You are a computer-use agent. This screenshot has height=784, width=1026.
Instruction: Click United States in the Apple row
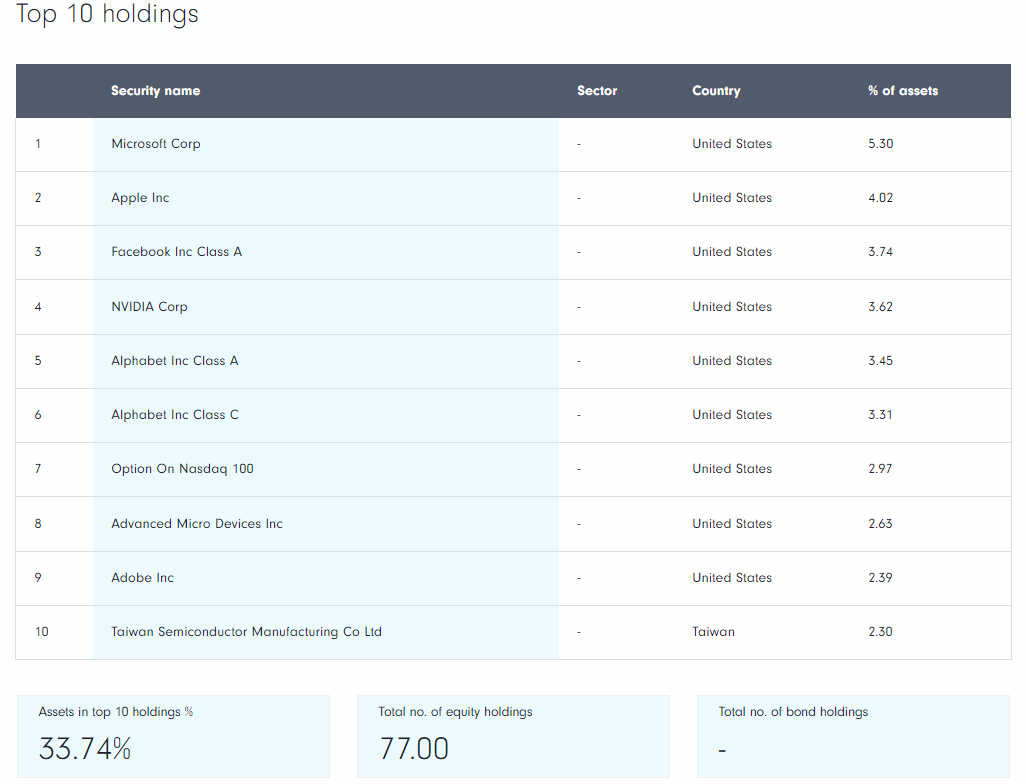732,198
